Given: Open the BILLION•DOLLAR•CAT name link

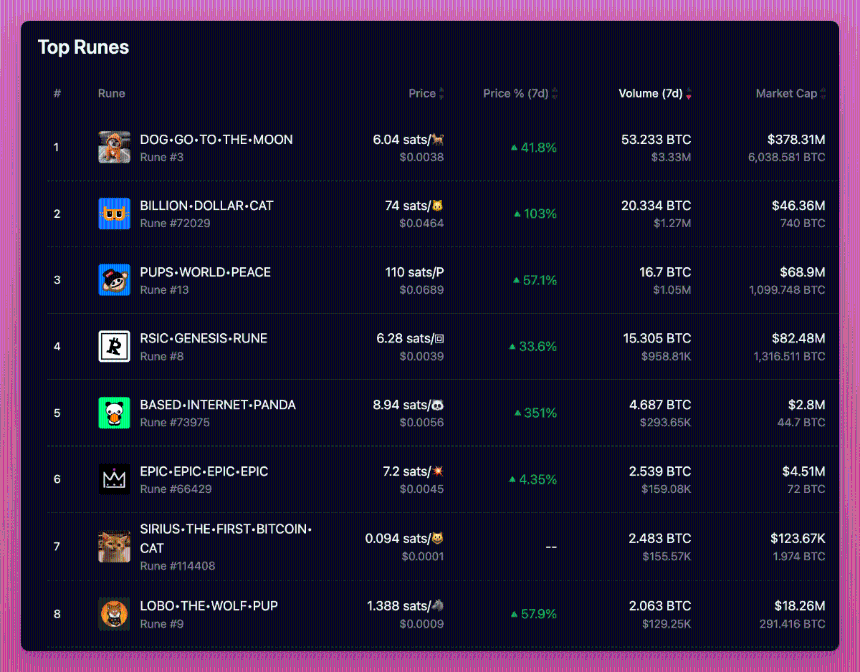Looking at the screenshot, I should pyautogui.click(x=206, y=206).
